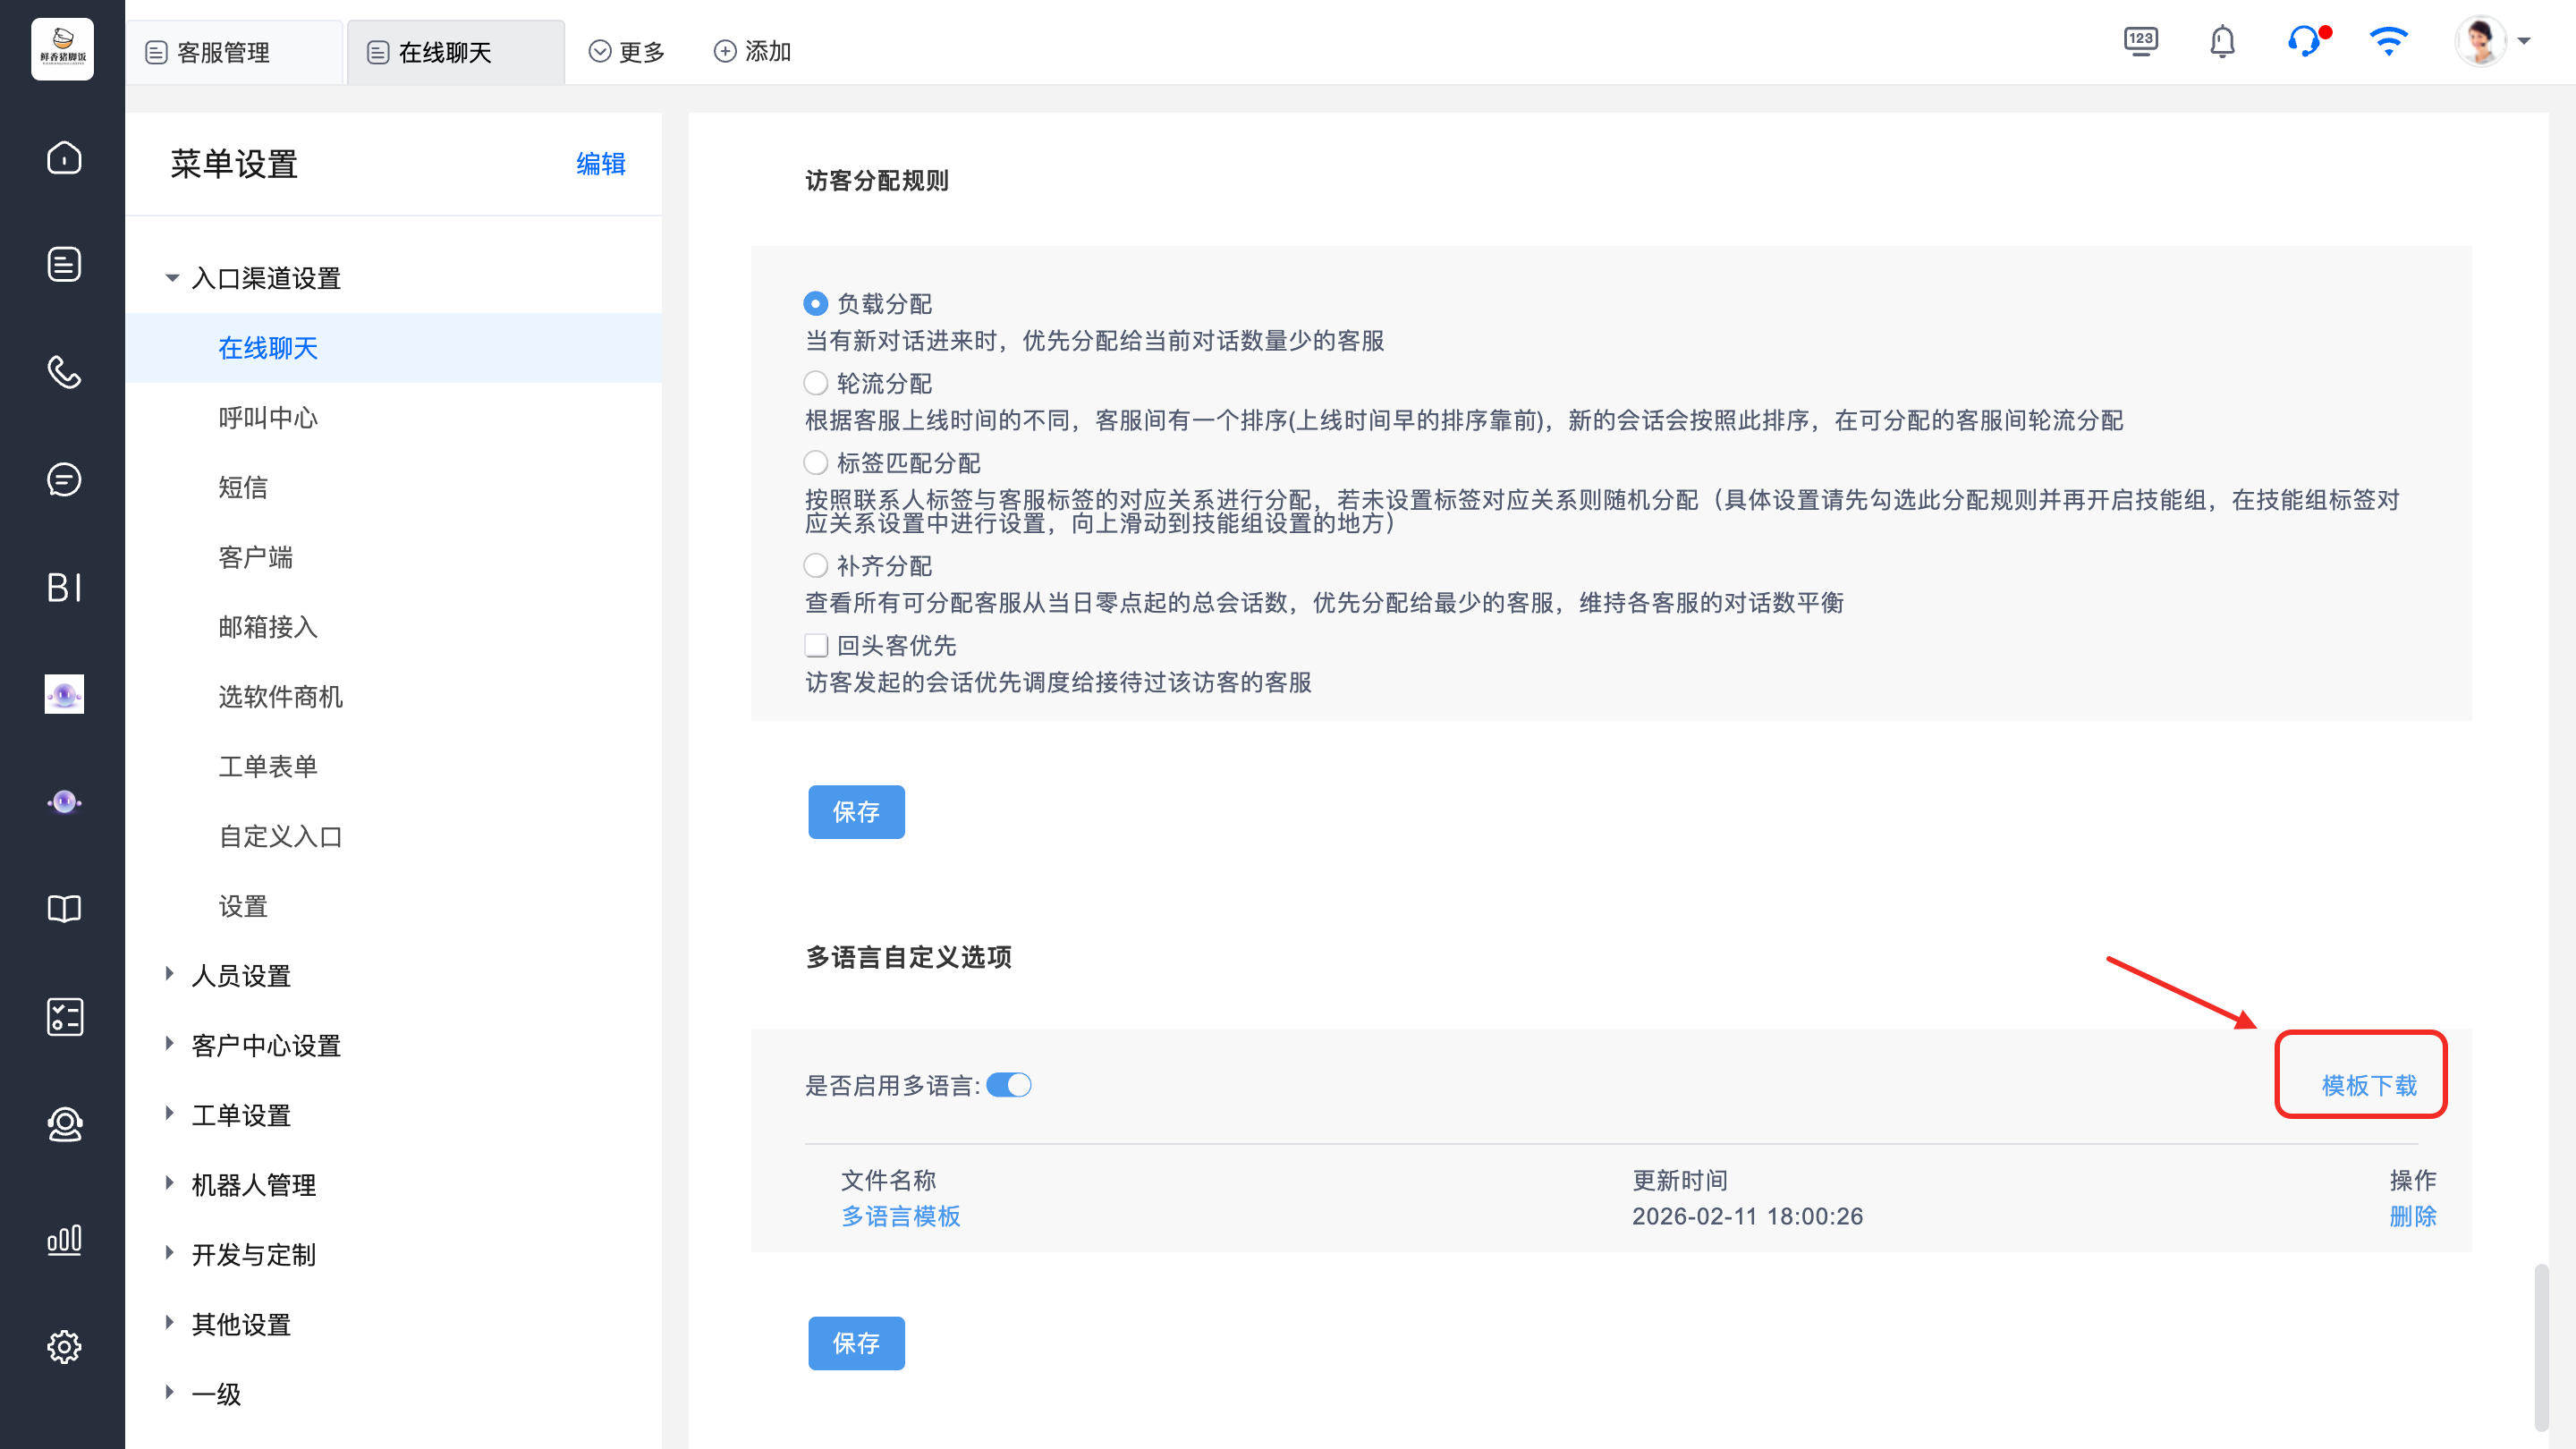Click the phone call icon in sidebar
Screen dimensions: 2576x1449
[x=64, y=372]
